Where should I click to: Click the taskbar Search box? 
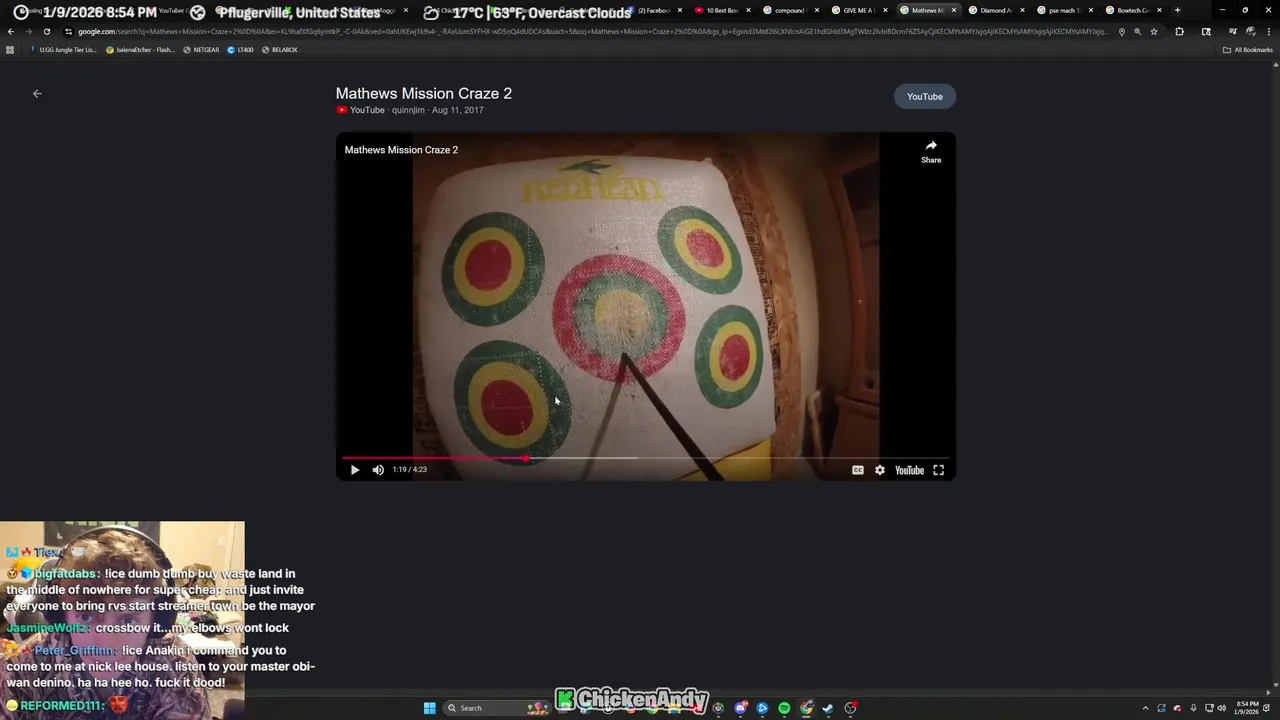(497, 708)
